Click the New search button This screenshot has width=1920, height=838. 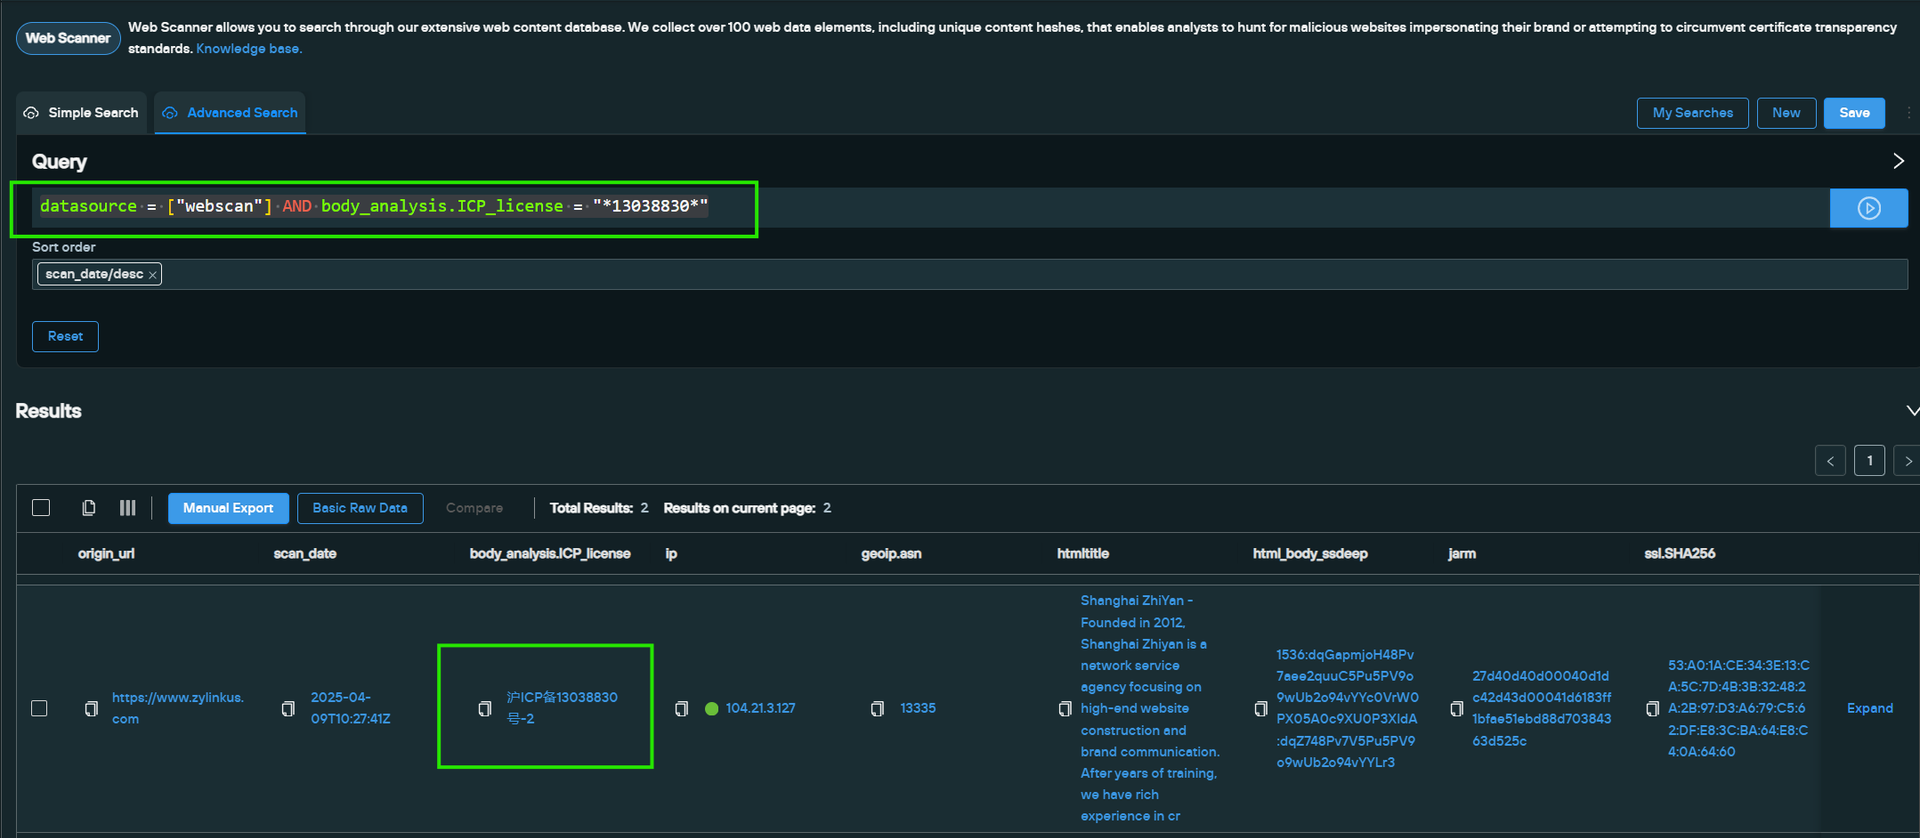click(x=1786, y=113)
